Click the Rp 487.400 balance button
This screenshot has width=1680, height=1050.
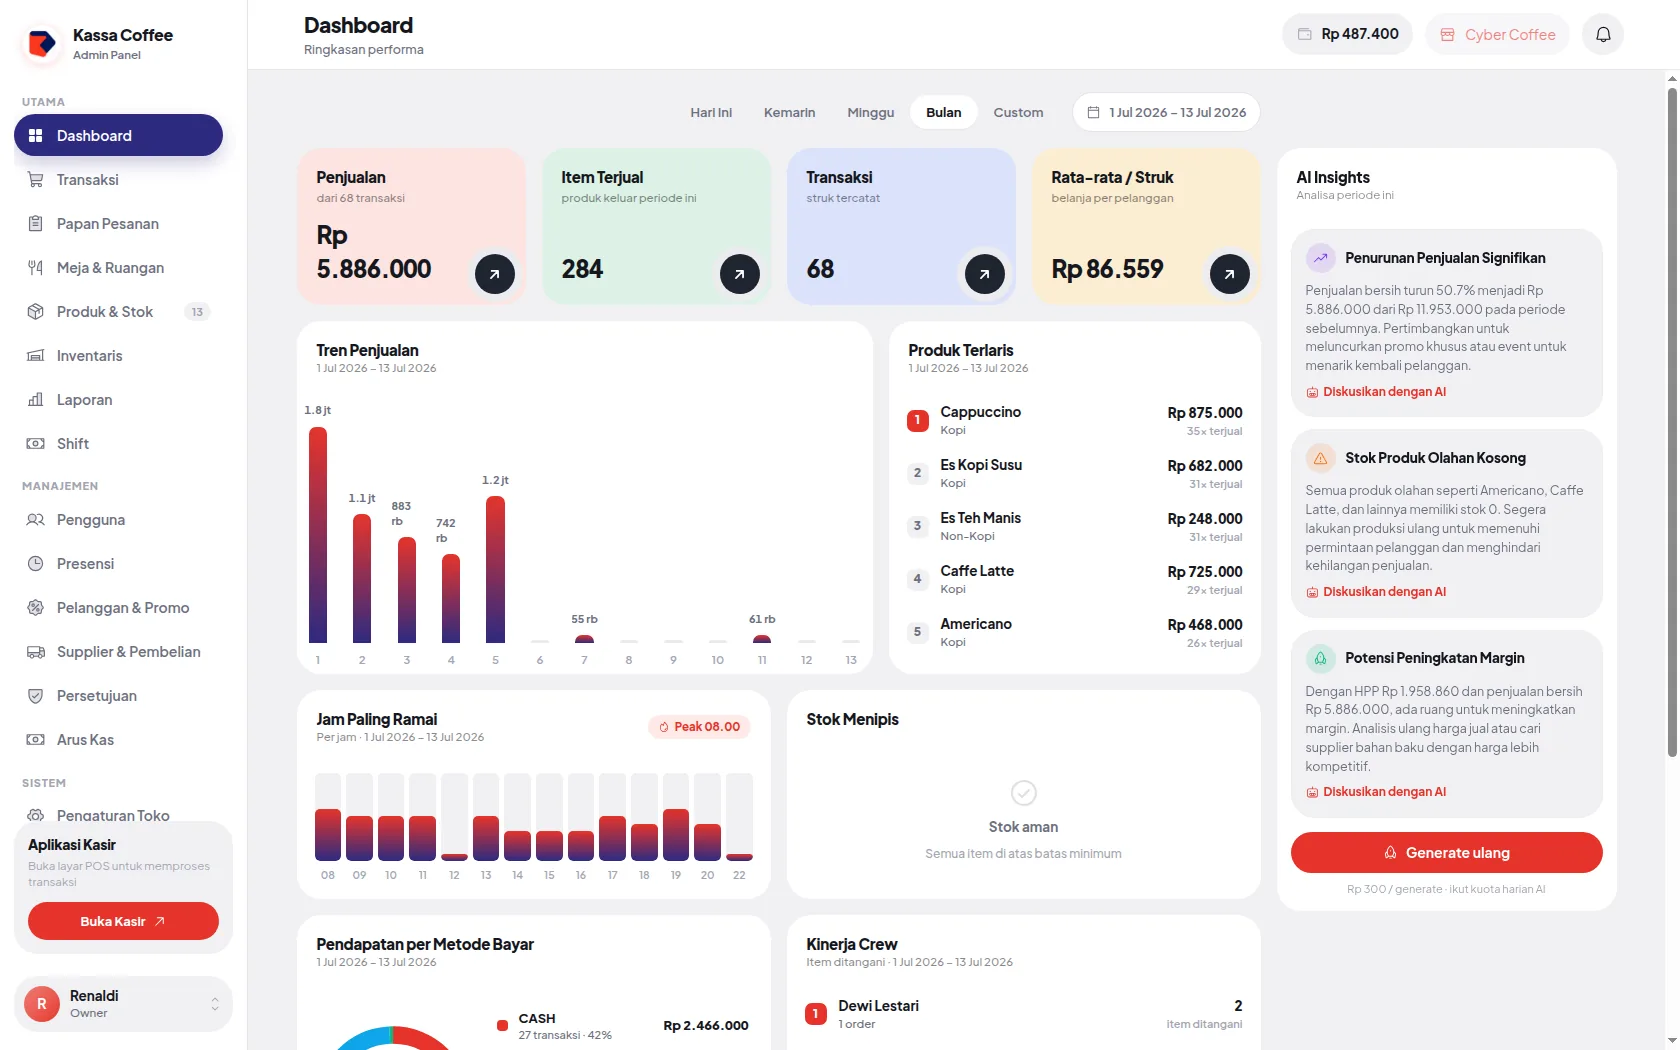click(1348, 34)
